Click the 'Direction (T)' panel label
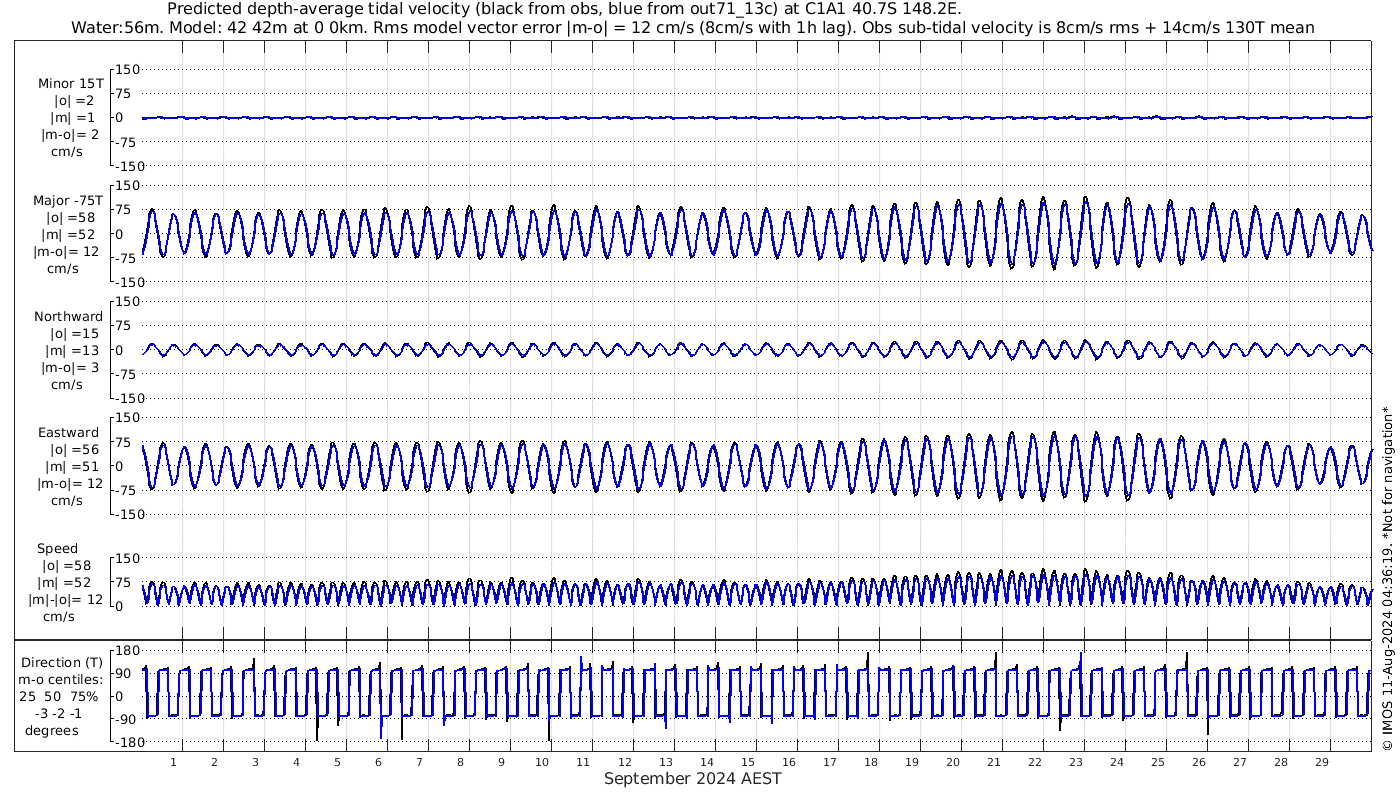 (62, 663)
